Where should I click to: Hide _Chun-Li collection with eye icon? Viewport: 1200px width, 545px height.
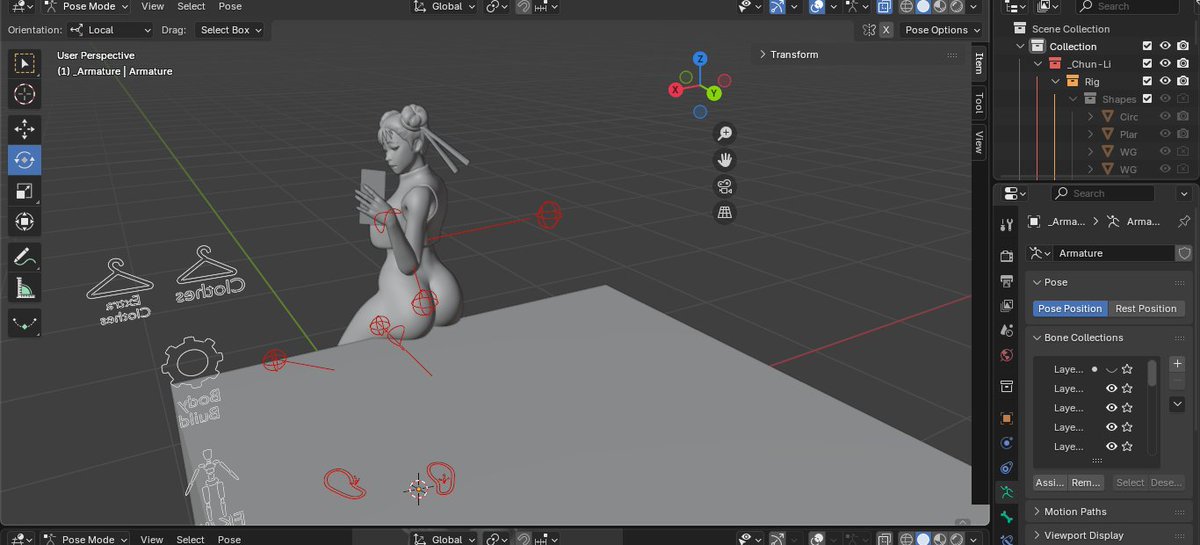point(1166,64)
